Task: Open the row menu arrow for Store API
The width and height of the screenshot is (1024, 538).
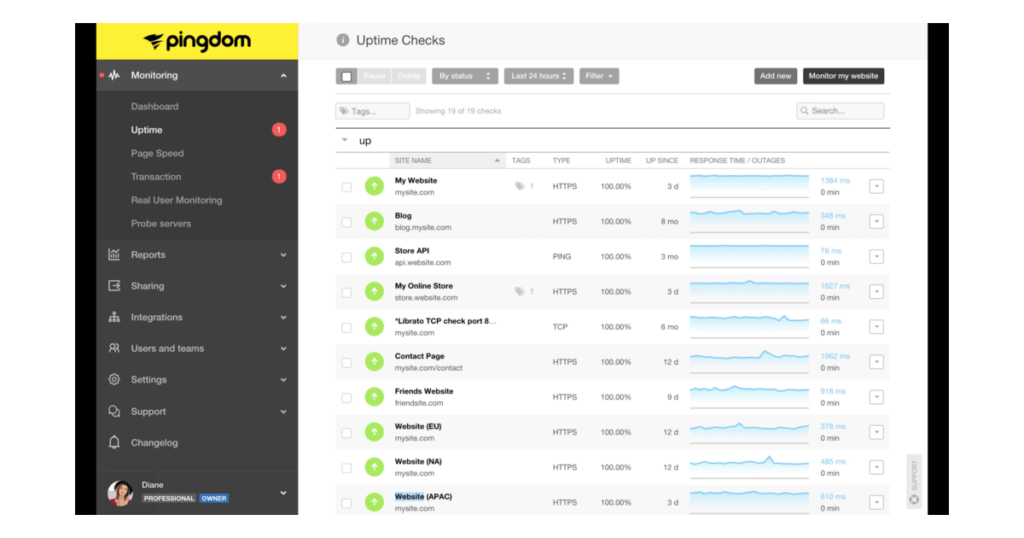Action: pos(876,257)
